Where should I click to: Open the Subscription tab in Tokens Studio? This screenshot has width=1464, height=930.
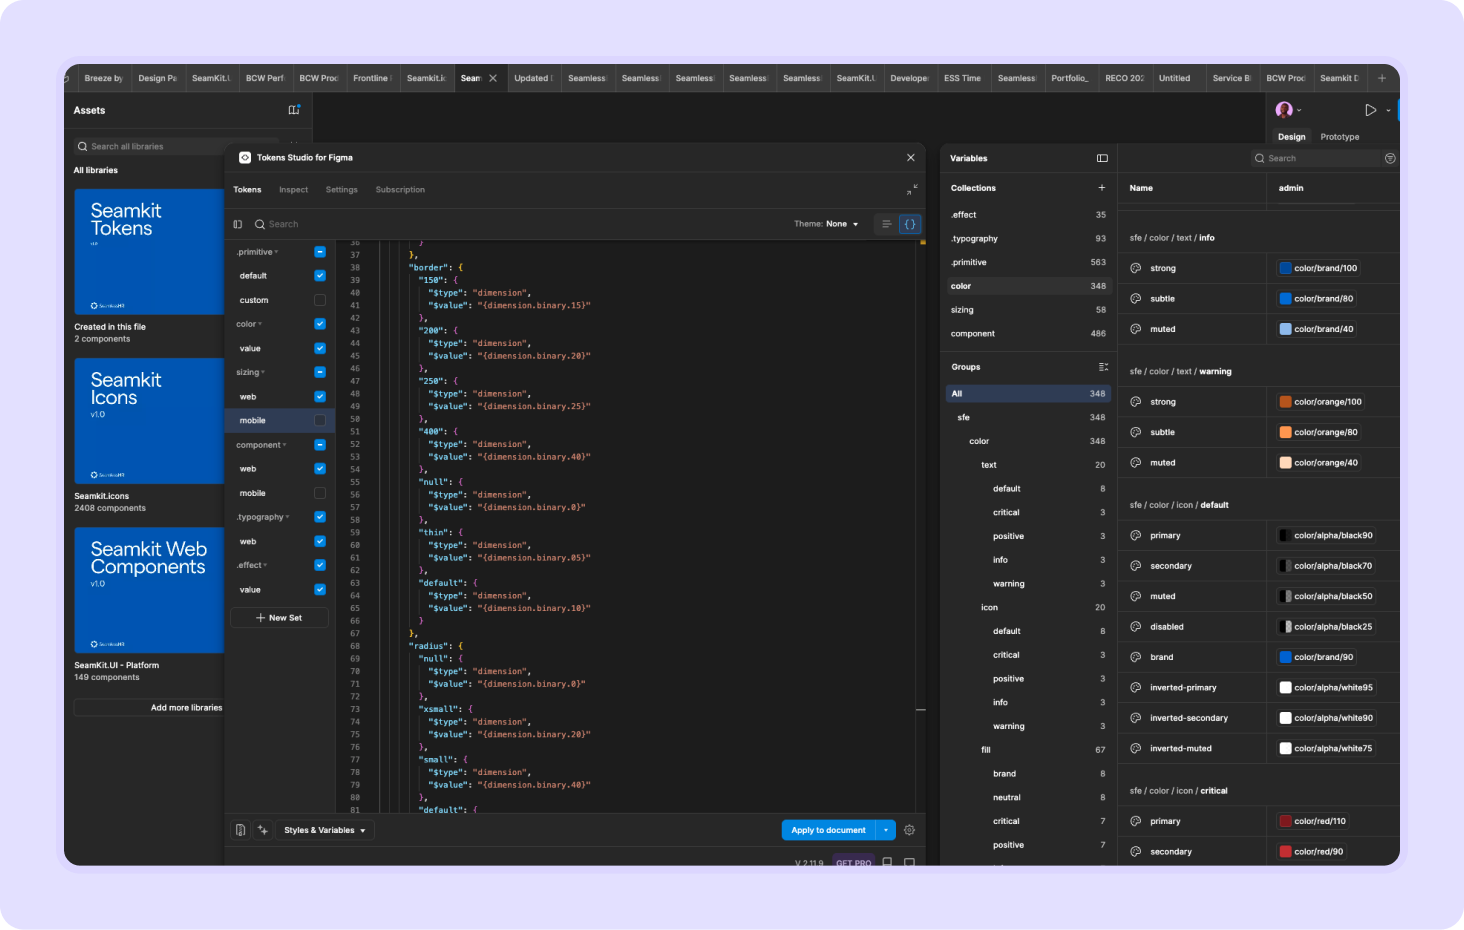click(400, 190)
